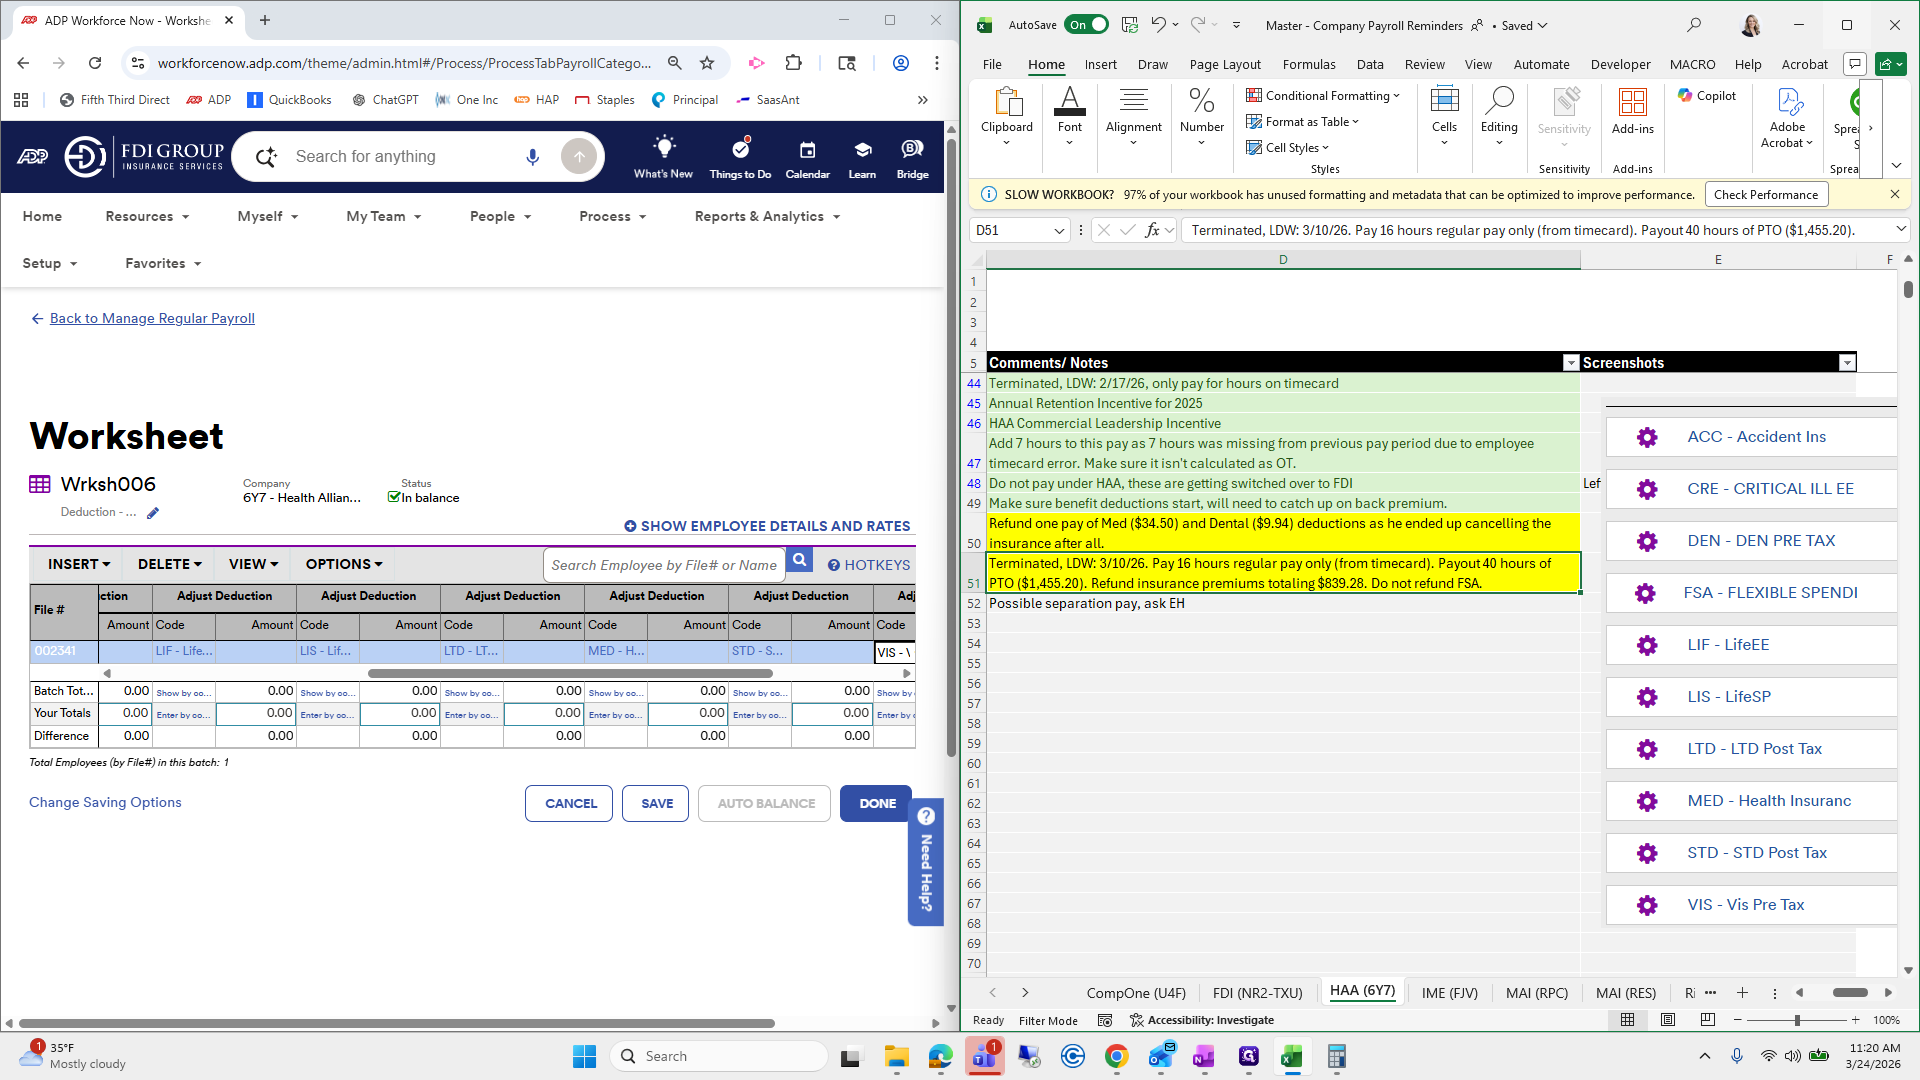Click Back to Manage Regular Payroll link

(x=152, y=318)
